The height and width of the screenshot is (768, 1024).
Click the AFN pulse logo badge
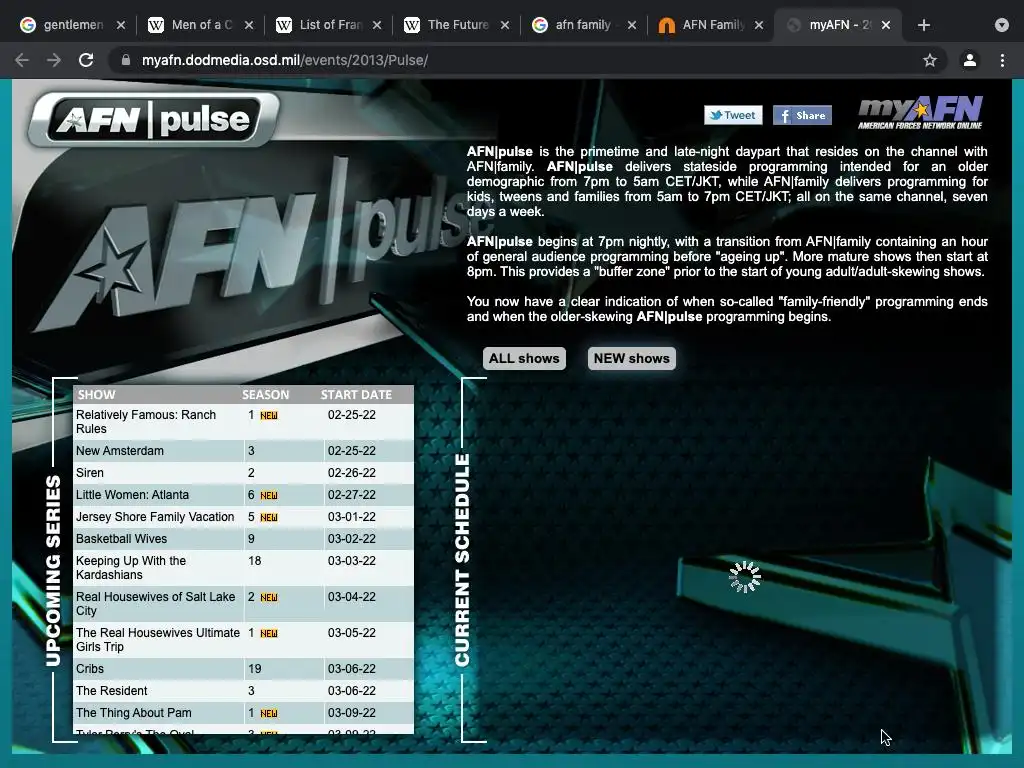pyautogui.click(x=153, y=119)
